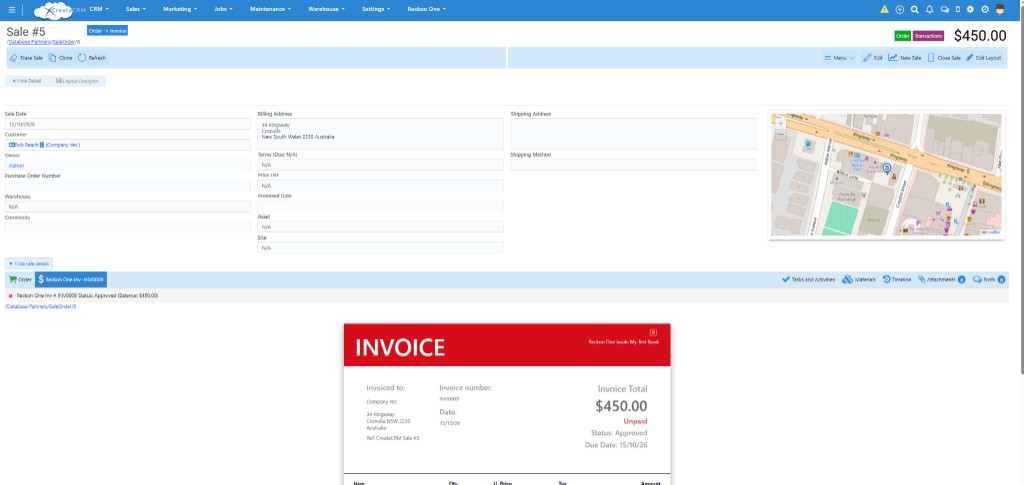Follow the SaleOrder breadcrumb link
This screenshot has width=1024, height=485.
(64, 42)
